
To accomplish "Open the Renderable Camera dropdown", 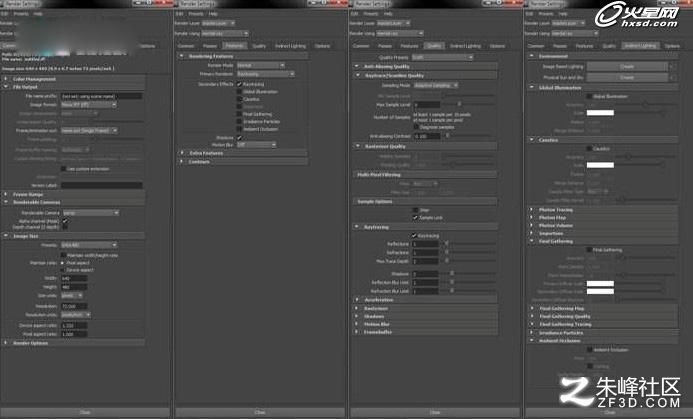I will point(91,213).
